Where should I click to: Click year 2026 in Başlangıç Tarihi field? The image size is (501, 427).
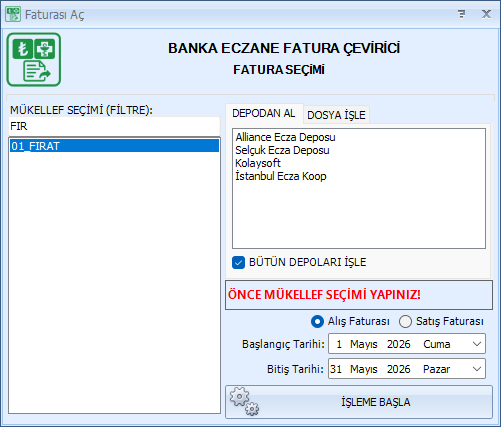pos(399,344)
